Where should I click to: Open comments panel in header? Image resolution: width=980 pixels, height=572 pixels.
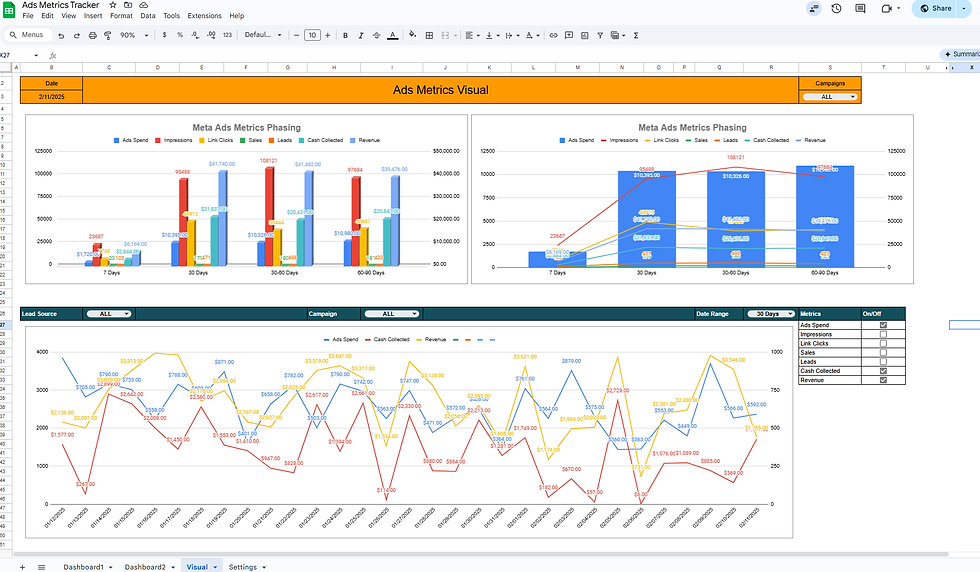[x=861, y=8]
